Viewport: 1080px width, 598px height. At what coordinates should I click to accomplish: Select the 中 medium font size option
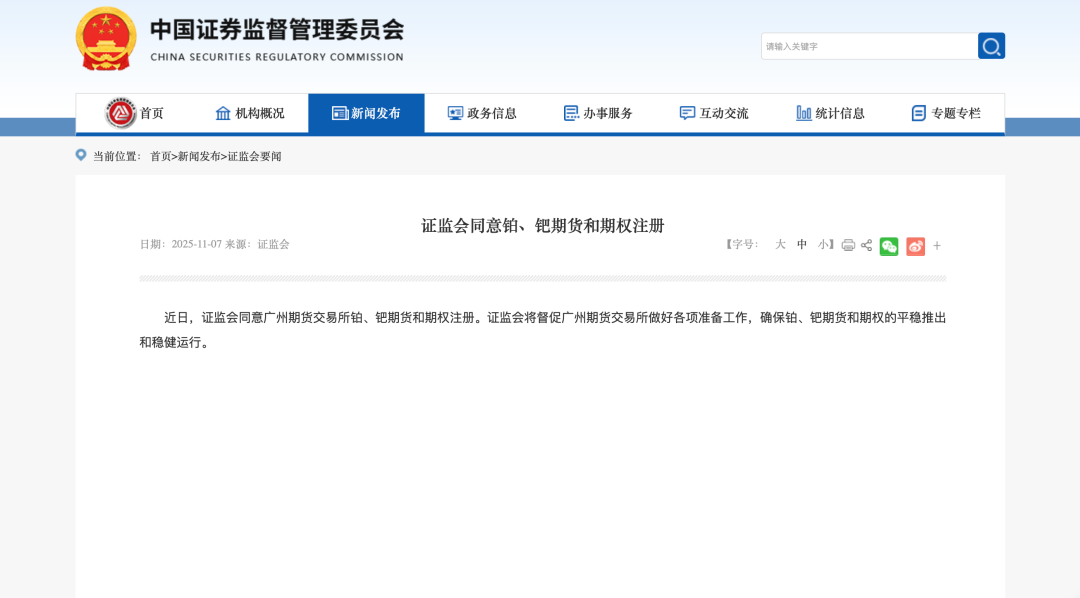pos(801,245)
